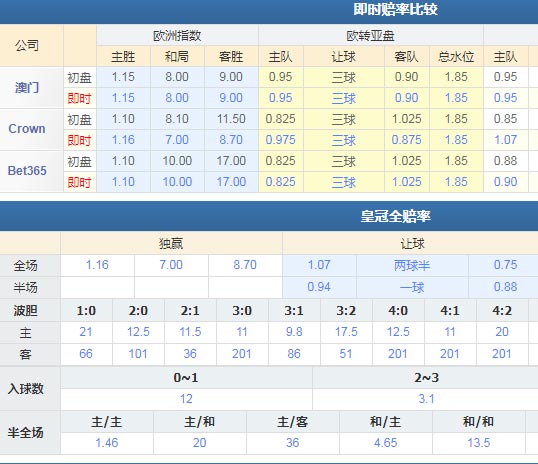Screen dimensions: 538x464
Task: Click 主 odds 17.5 for 3:2
Action: point(346,332)
